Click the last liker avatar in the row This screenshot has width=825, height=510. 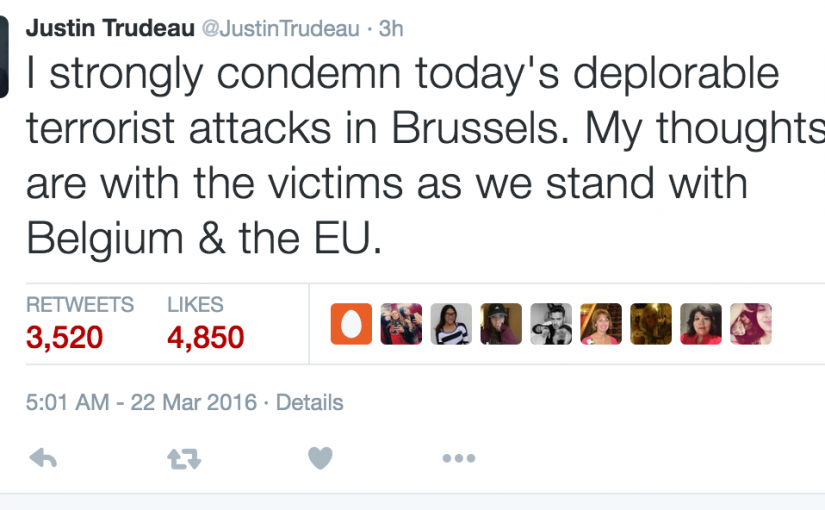pos(751,324)
